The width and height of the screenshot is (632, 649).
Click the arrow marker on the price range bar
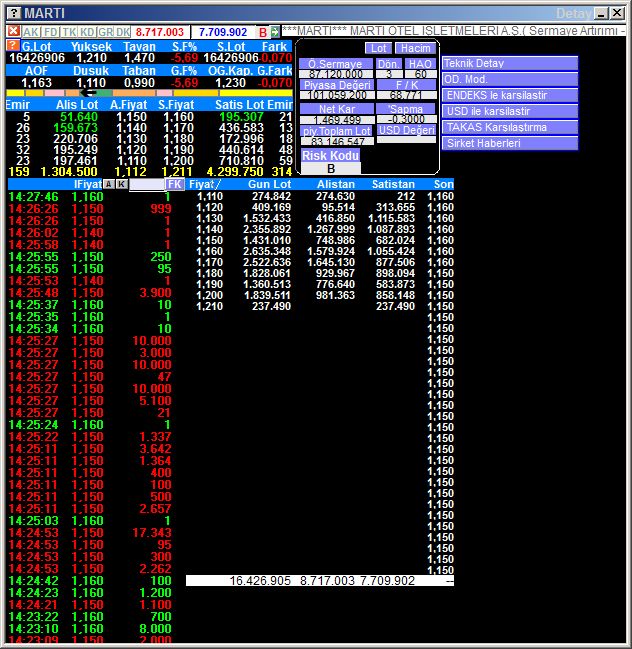point(88,93)
